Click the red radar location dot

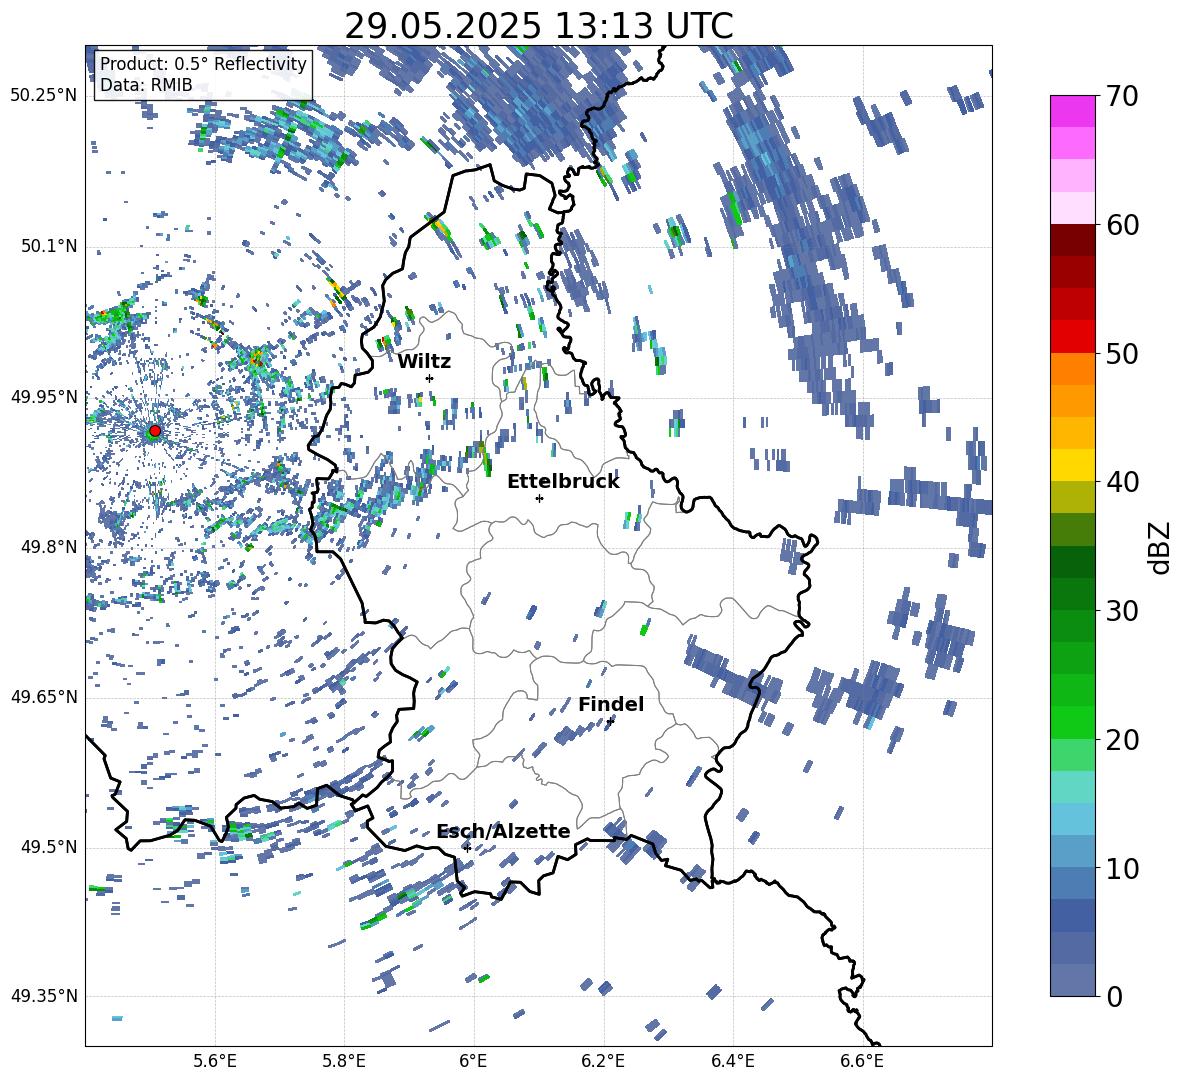(x=155, y=431)
